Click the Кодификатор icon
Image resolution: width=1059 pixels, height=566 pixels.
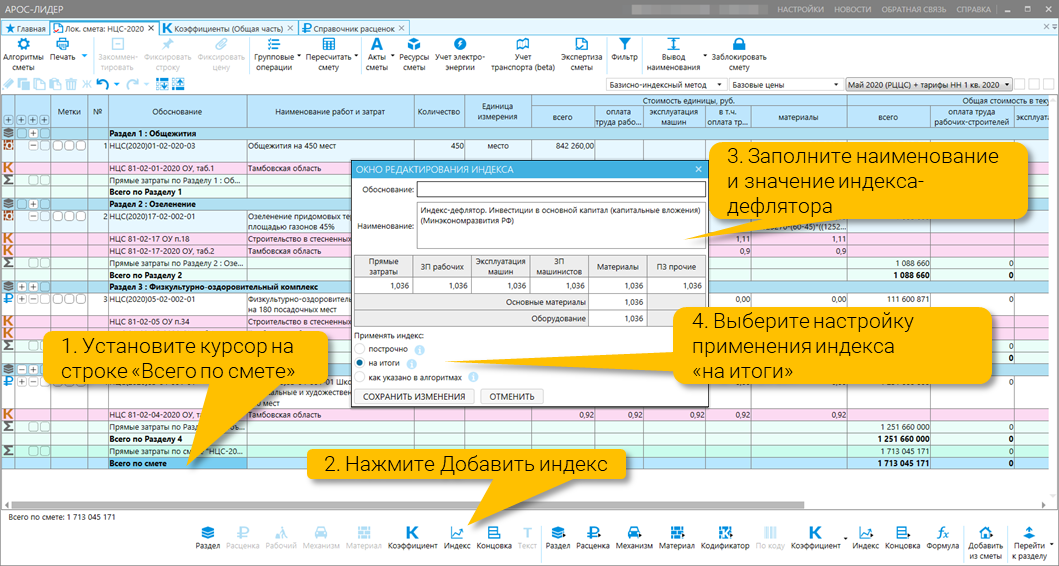coord(725,533)
